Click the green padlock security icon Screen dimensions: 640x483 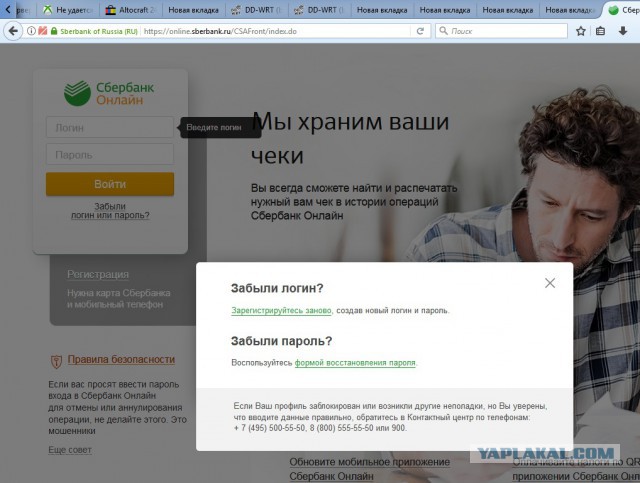pos(54,31)
